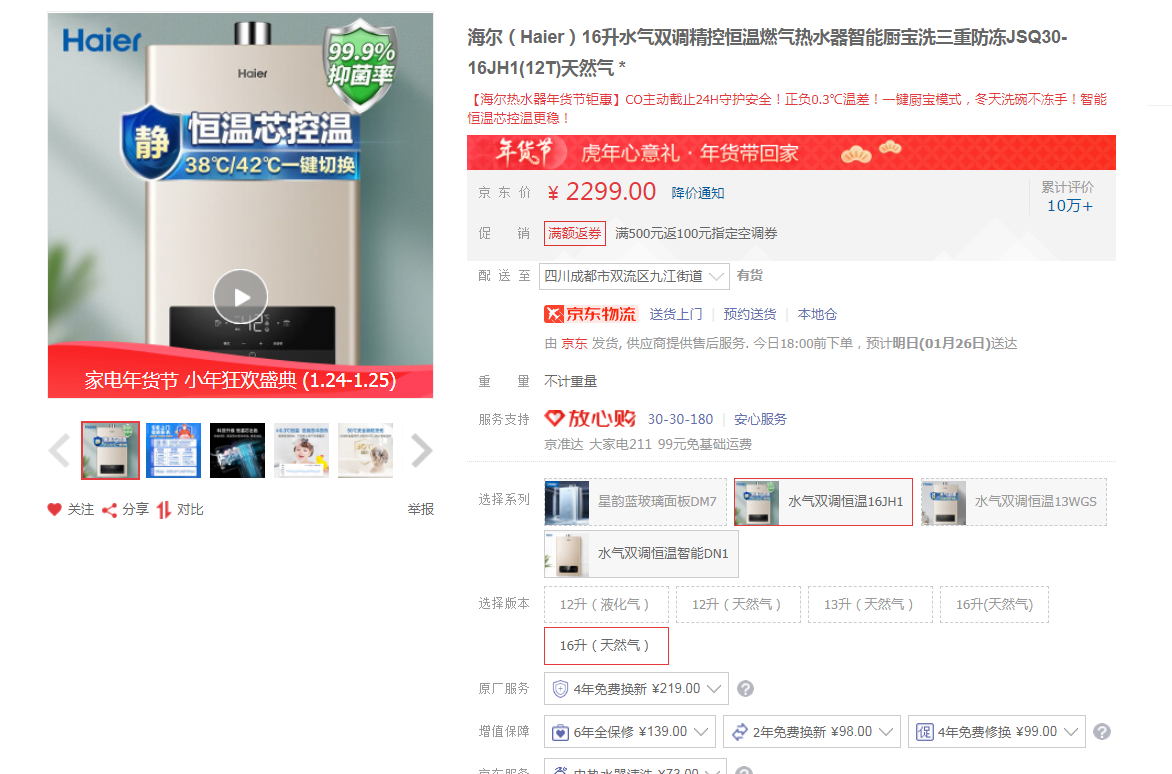The image size is (1172, 774).
Task: Show next product thumbnails
Action: pos(422,451)
